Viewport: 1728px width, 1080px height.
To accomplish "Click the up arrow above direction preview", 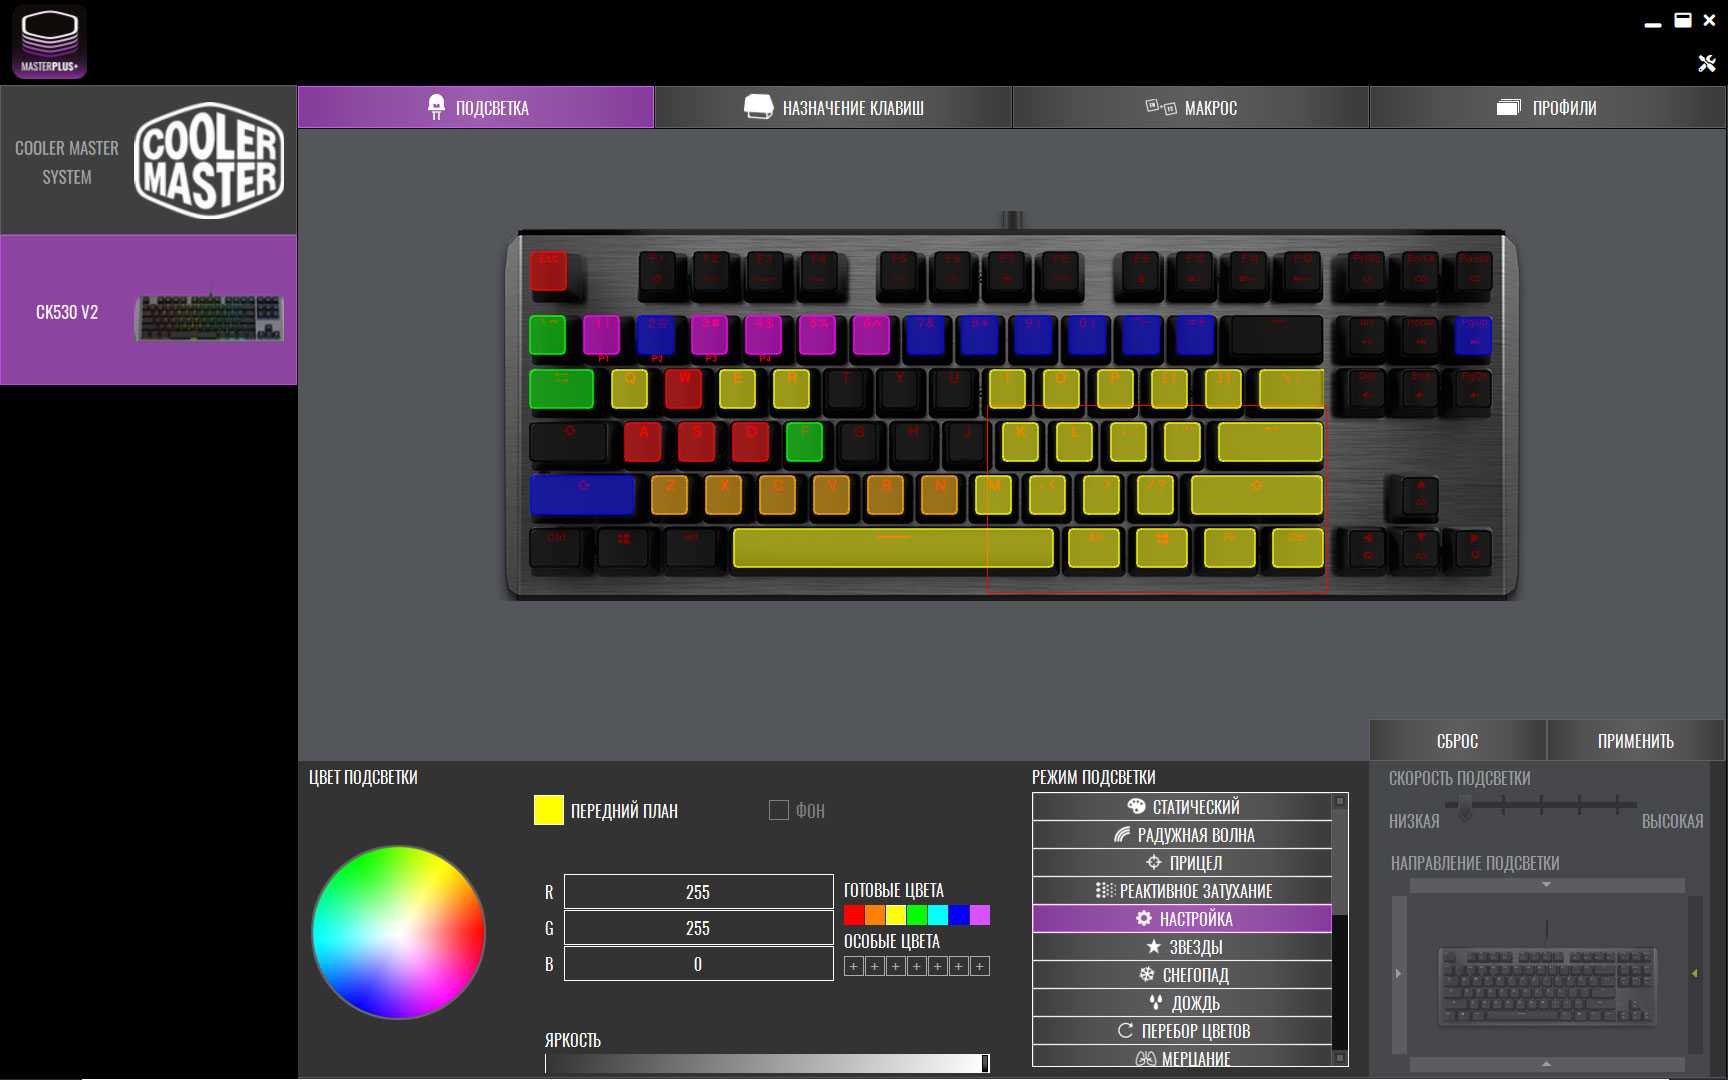I will pos(1546,885).
